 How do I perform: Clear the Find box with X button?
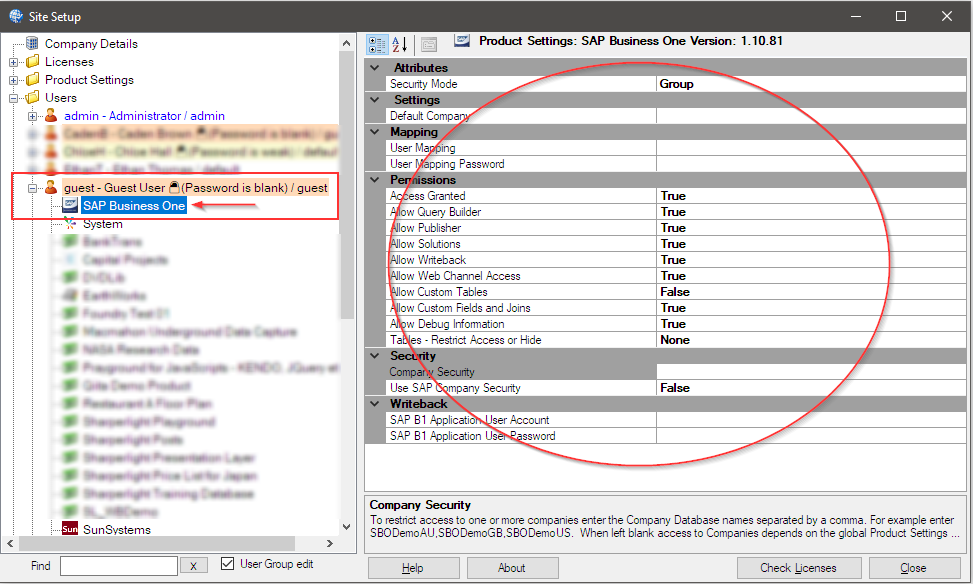pyautogui.click(x=194, y=565)
